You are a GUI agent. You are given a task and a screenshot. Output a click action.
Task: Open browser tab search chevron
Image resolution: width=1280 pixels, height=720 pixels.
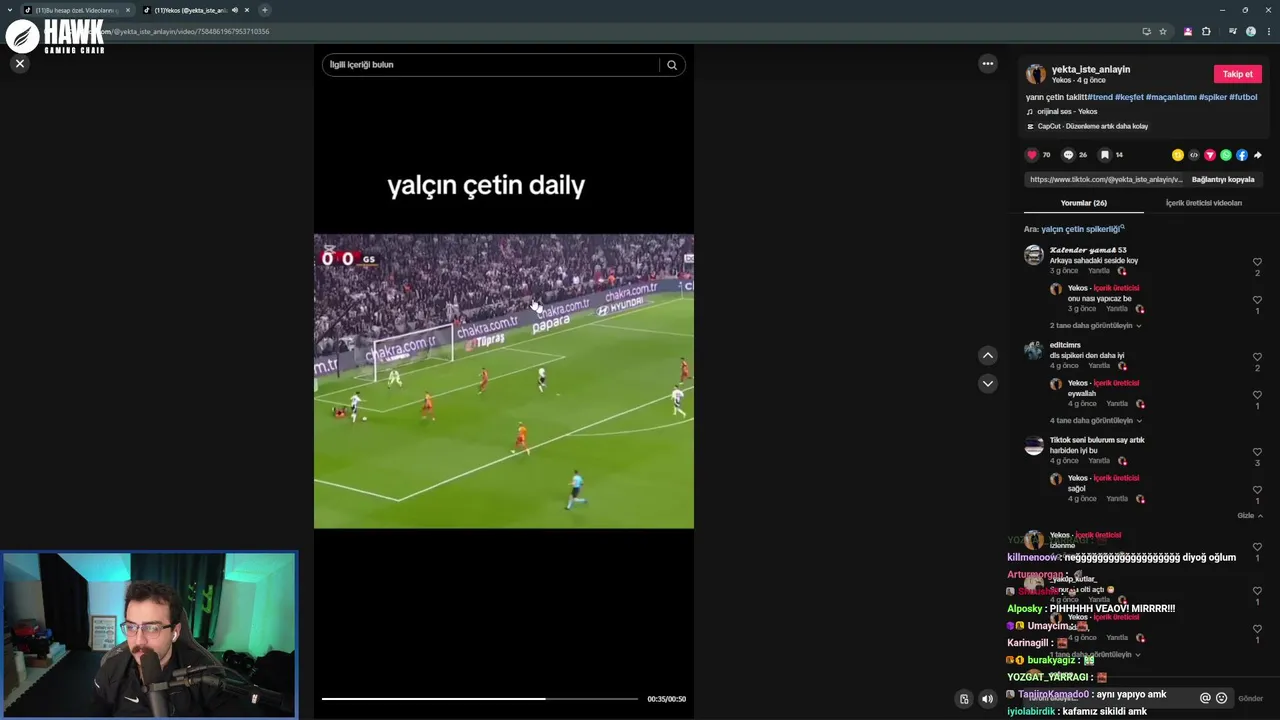(9, 10)
